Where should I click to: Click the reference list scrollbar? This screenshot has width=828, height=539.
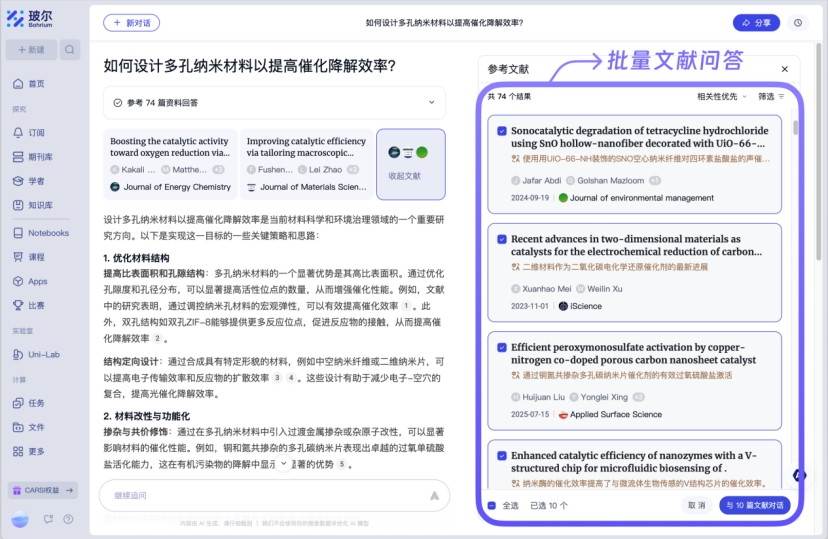795,130
